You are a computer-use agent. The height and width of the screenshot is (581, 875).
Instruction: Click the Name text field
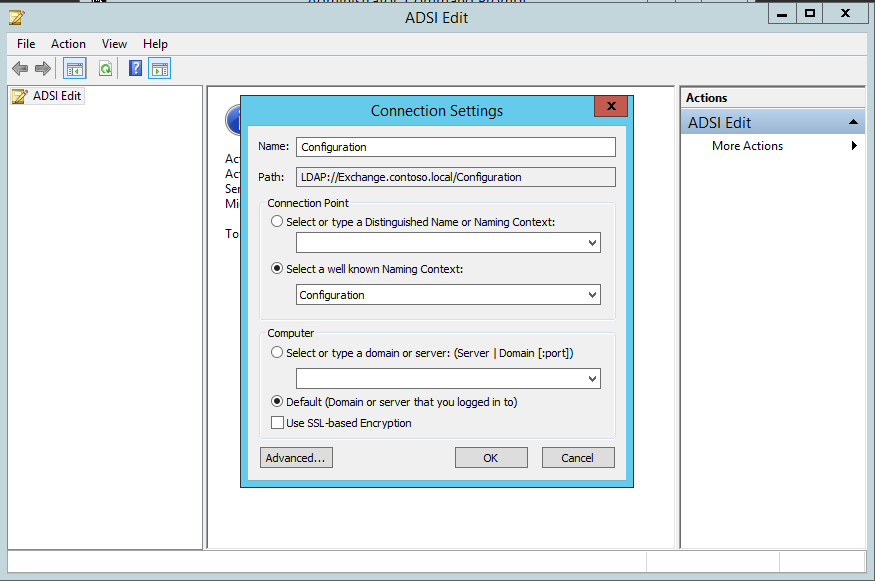[x=455, y=147]
